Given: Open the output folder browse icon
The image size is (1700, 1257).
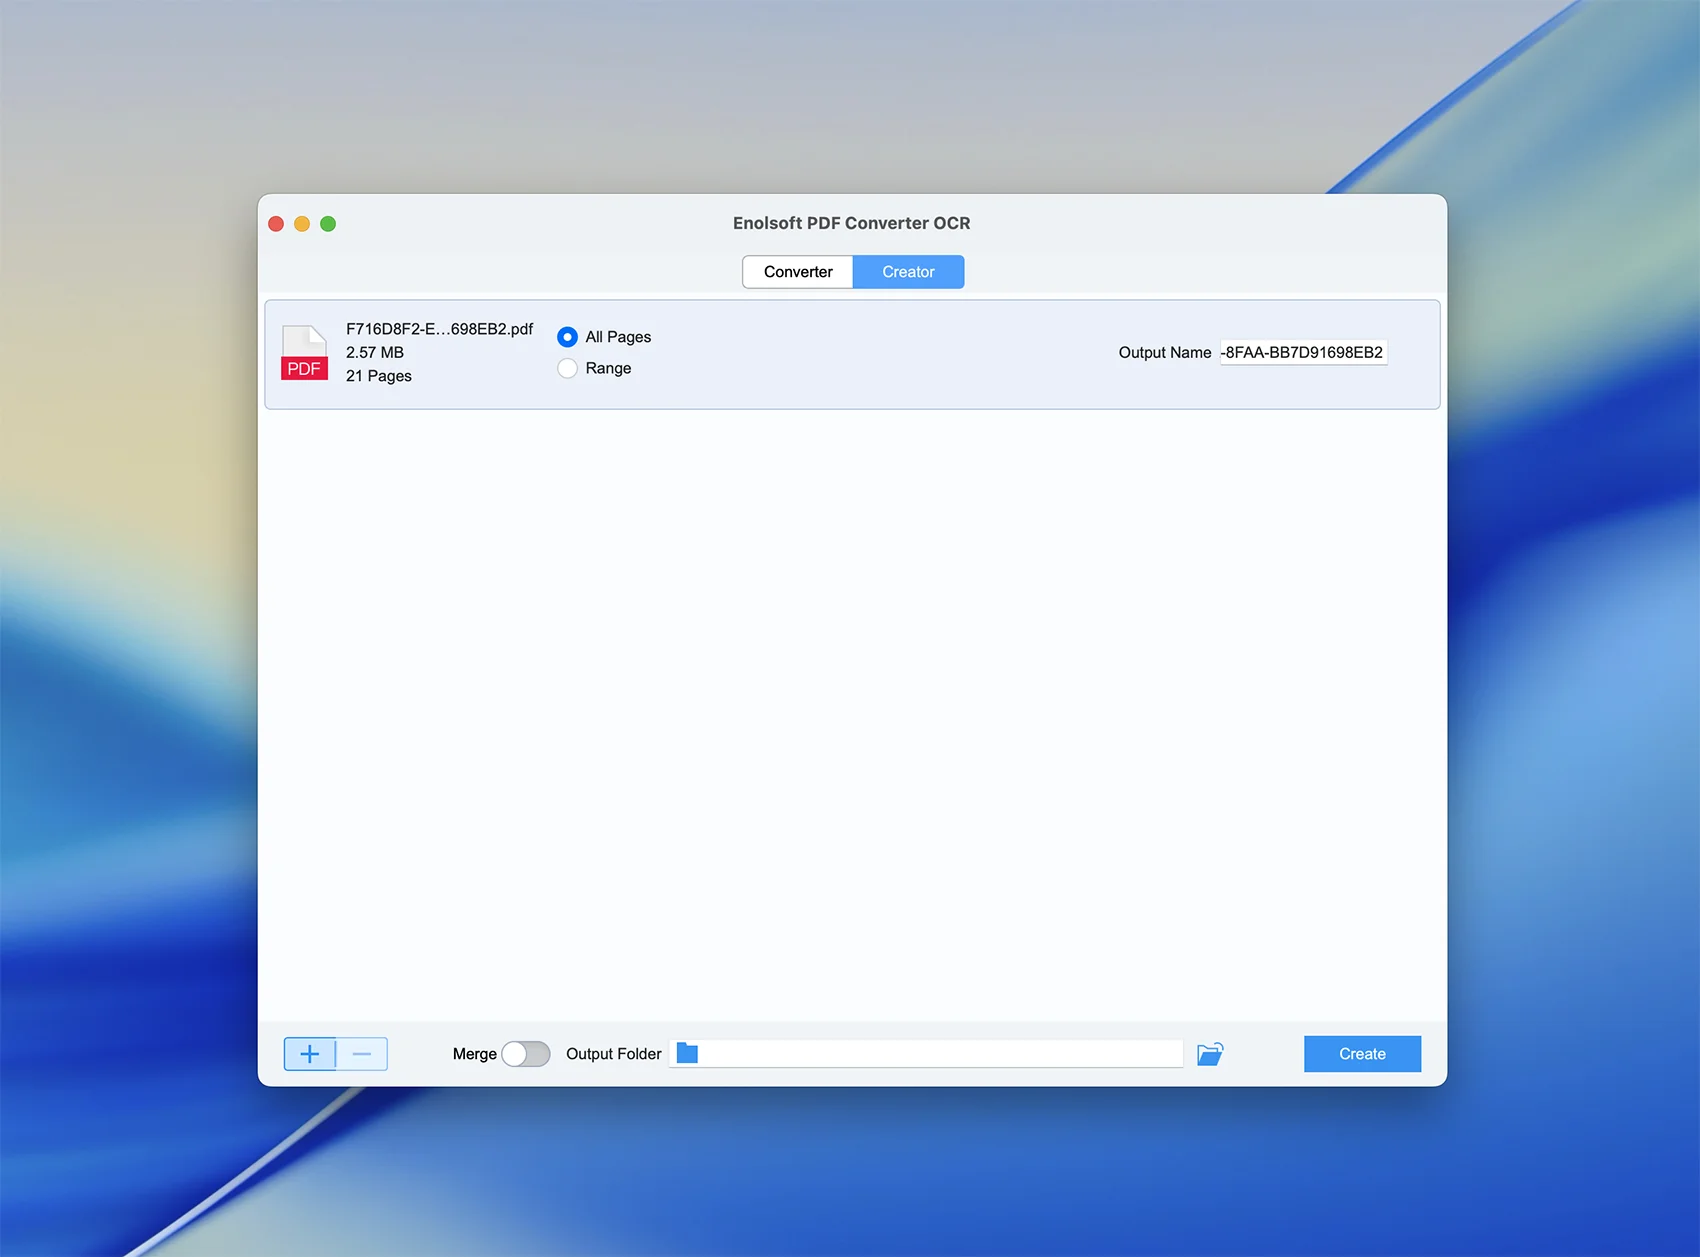Looking at the screenshot, I should (x=1210, y=1054).
